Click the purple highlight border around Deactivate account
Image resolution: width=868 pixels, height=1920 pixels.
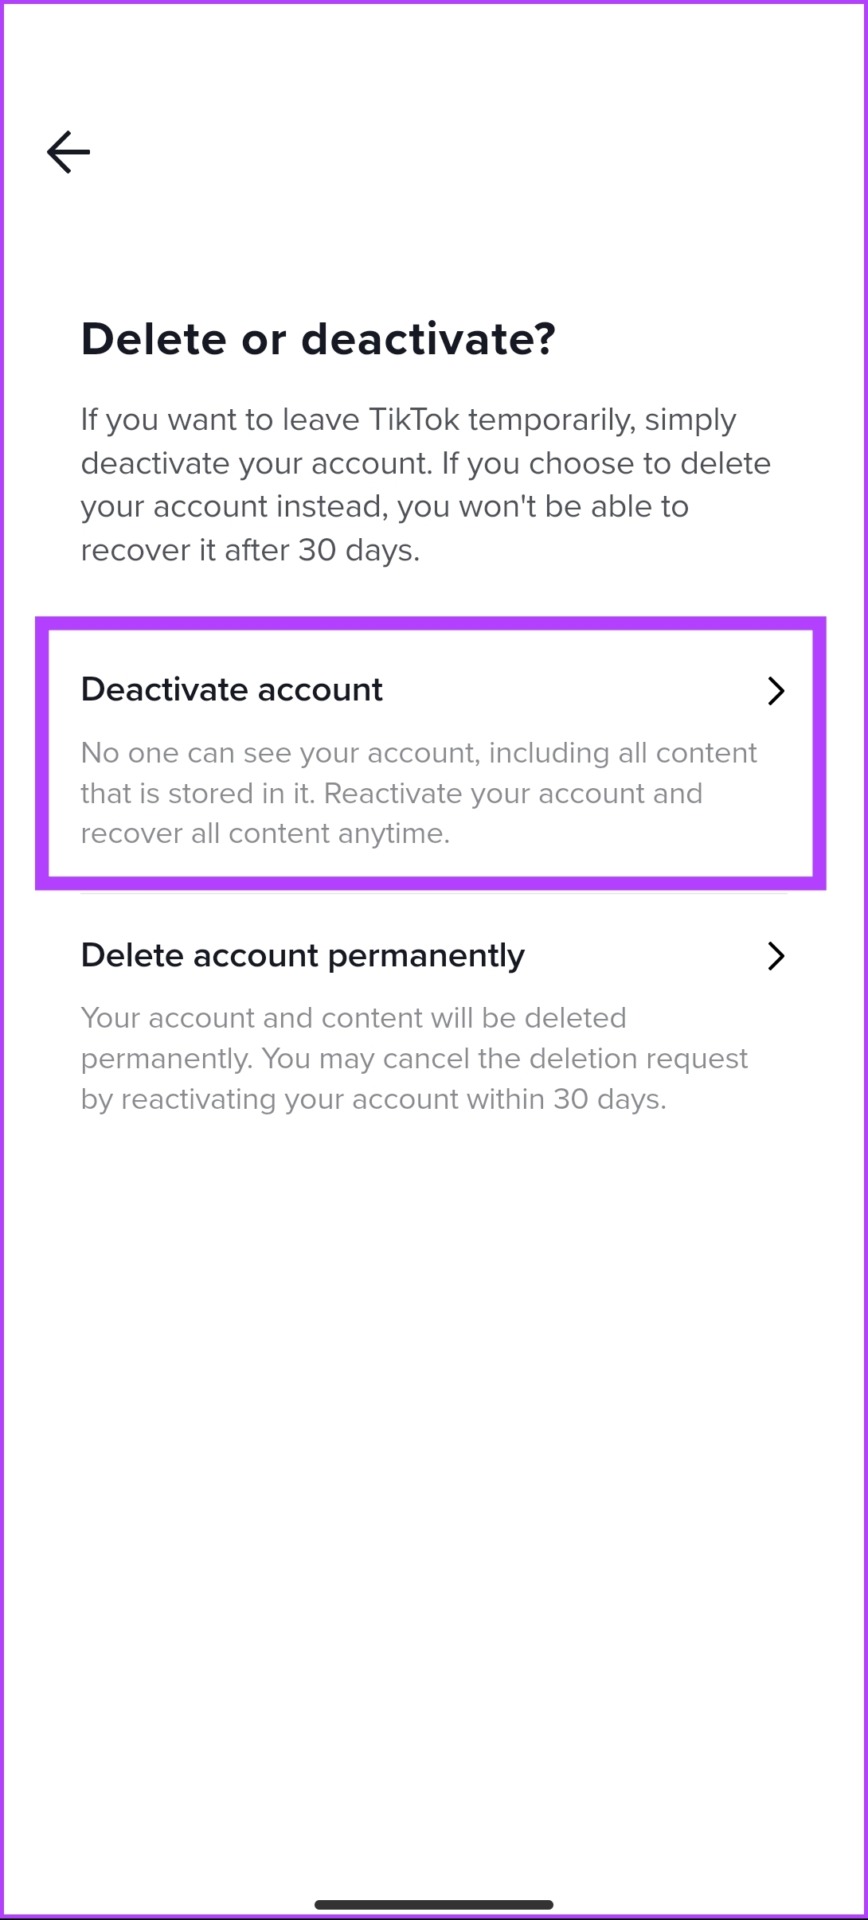click(431, 624)
